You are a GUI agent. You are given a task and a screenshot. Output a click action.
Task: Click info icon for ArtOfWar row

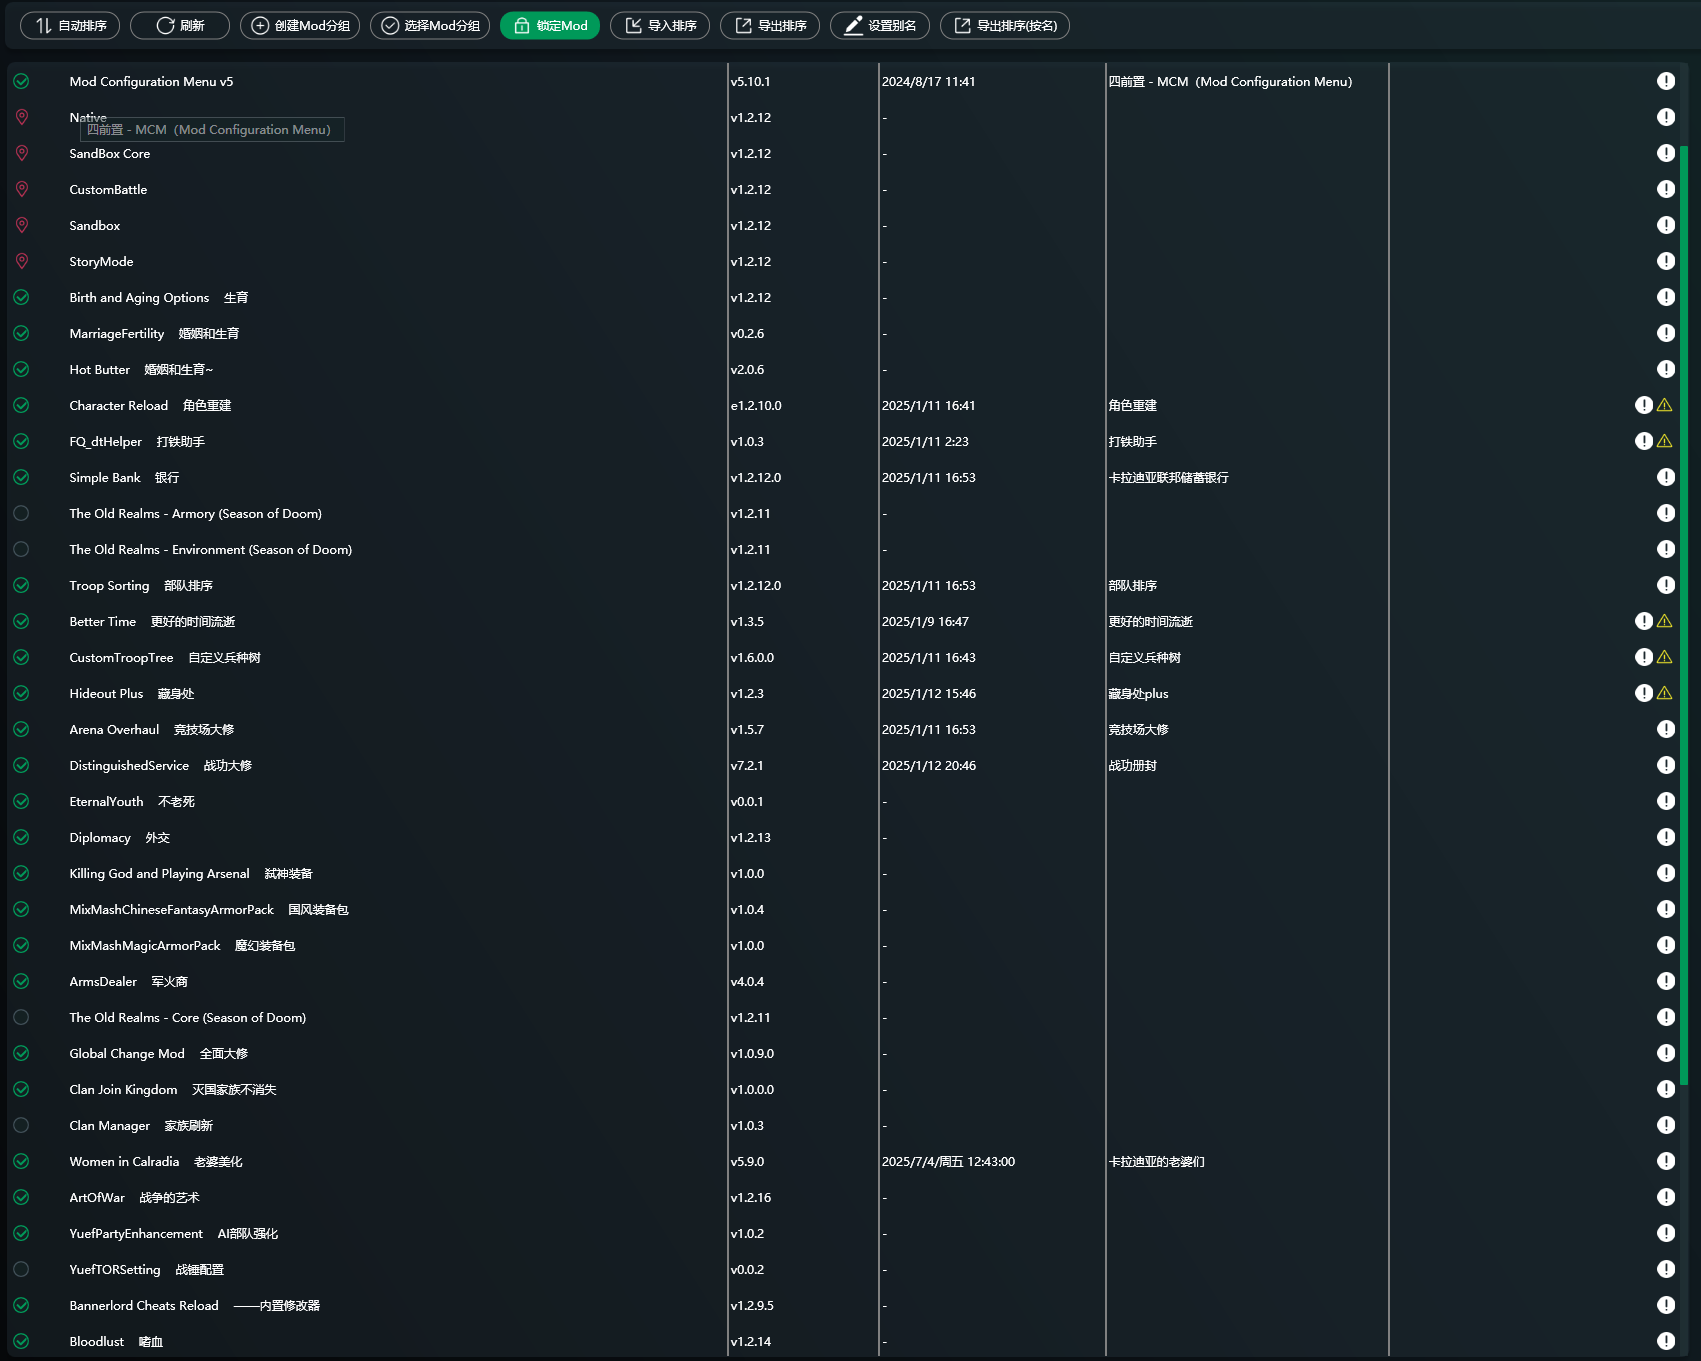(x=1666, y=1197)
